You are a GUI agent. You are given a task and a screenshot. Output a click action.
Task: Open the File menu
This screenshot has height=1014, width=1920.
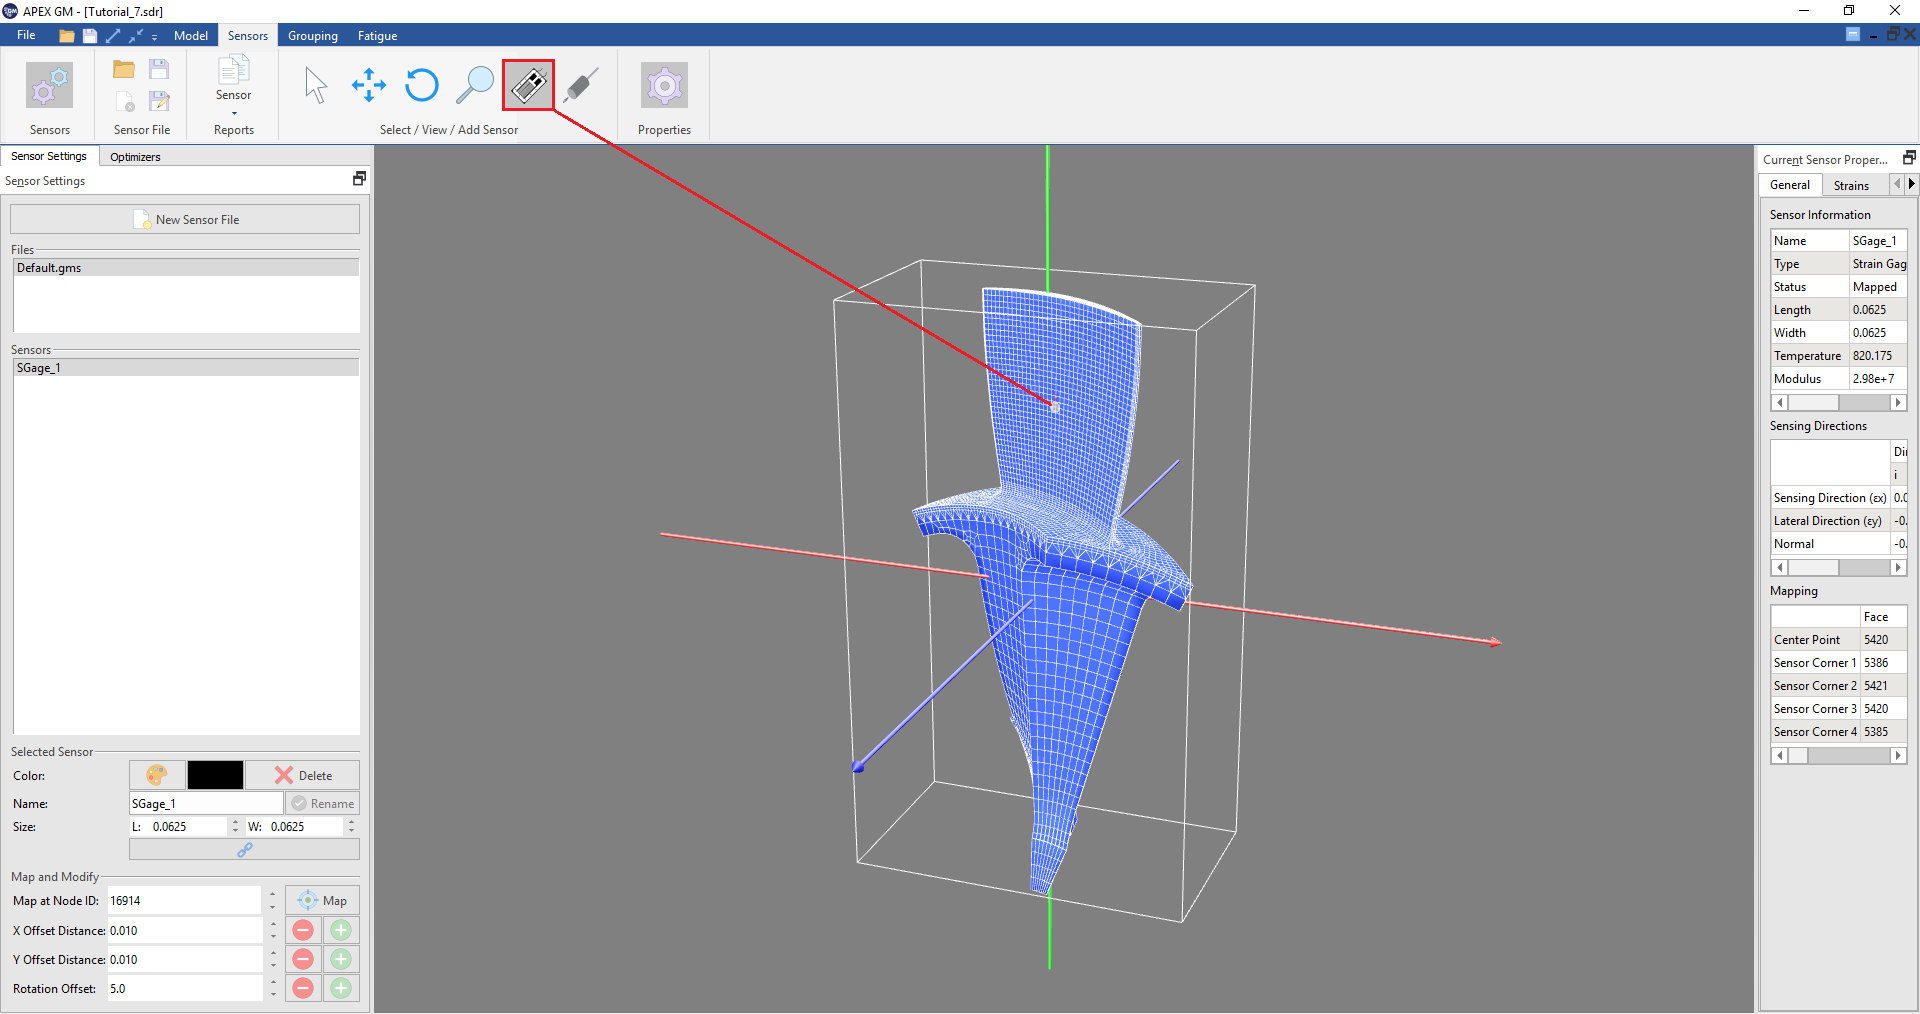pos(26,35)
